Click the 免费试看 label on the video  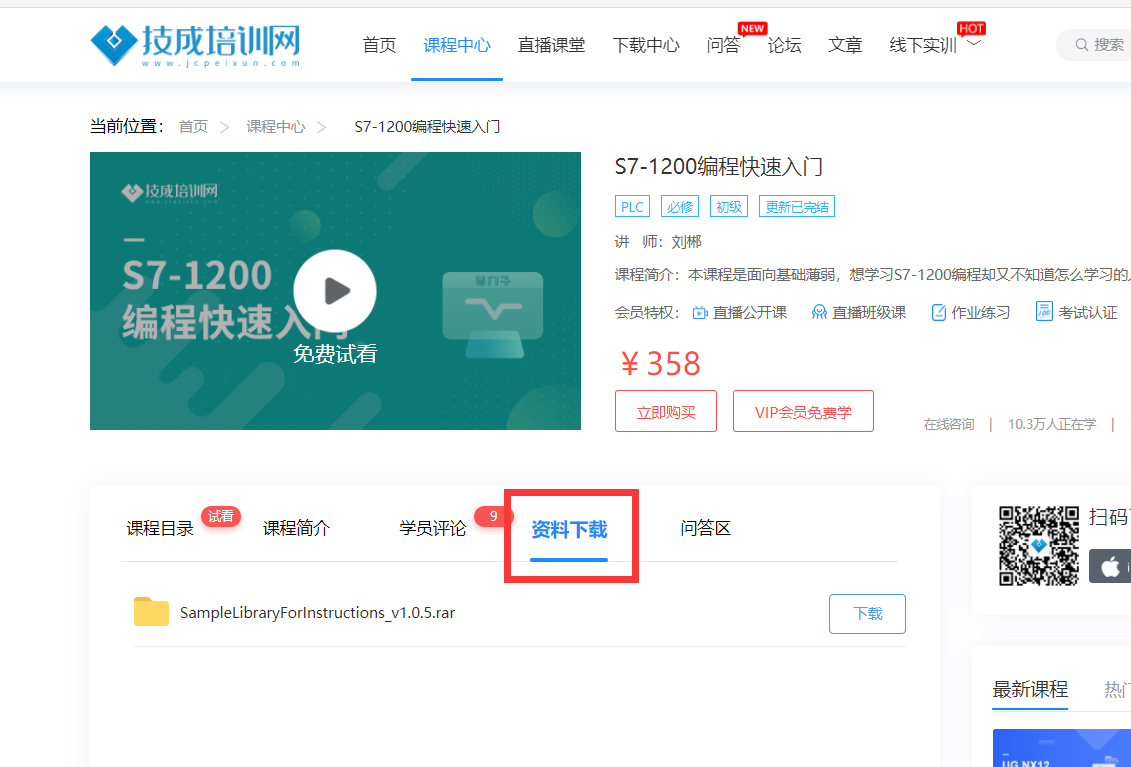pyautogui.click(x=335, y=354)
